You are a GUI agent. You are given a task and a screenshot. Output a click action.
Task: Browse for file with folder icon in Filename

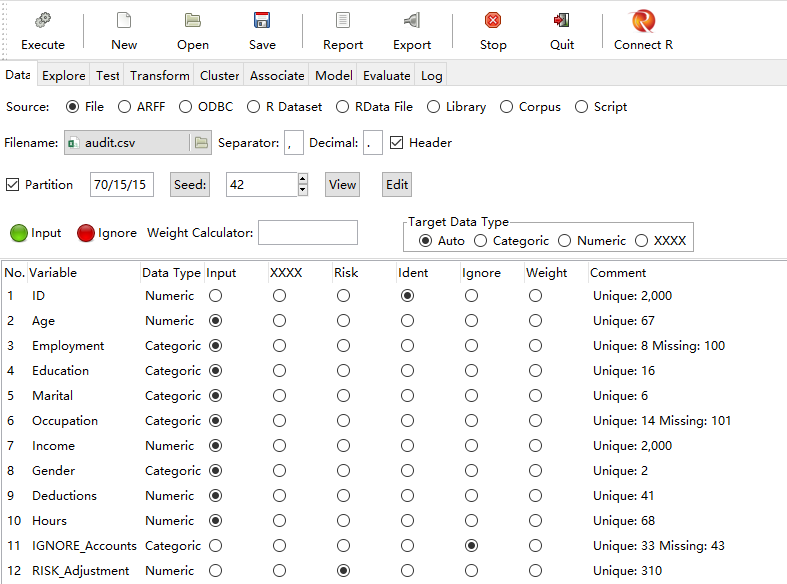click(201, 143)
